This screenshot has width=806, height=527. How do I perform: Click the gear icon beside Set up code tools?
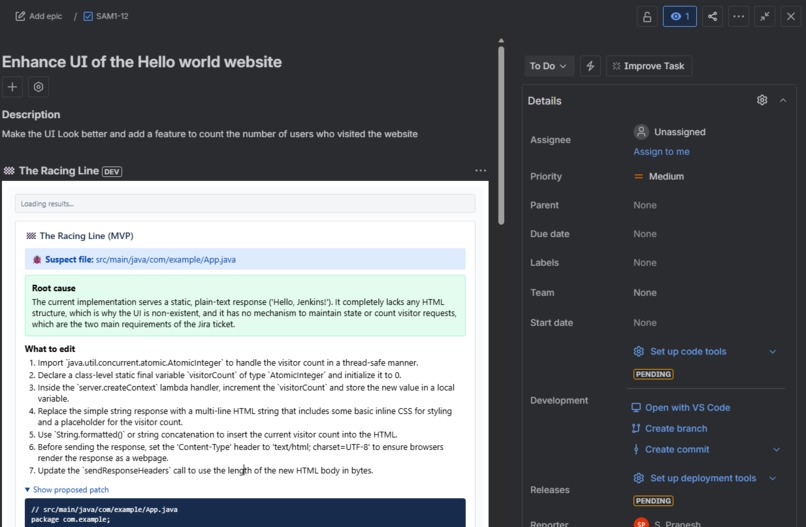click(638, 352)
